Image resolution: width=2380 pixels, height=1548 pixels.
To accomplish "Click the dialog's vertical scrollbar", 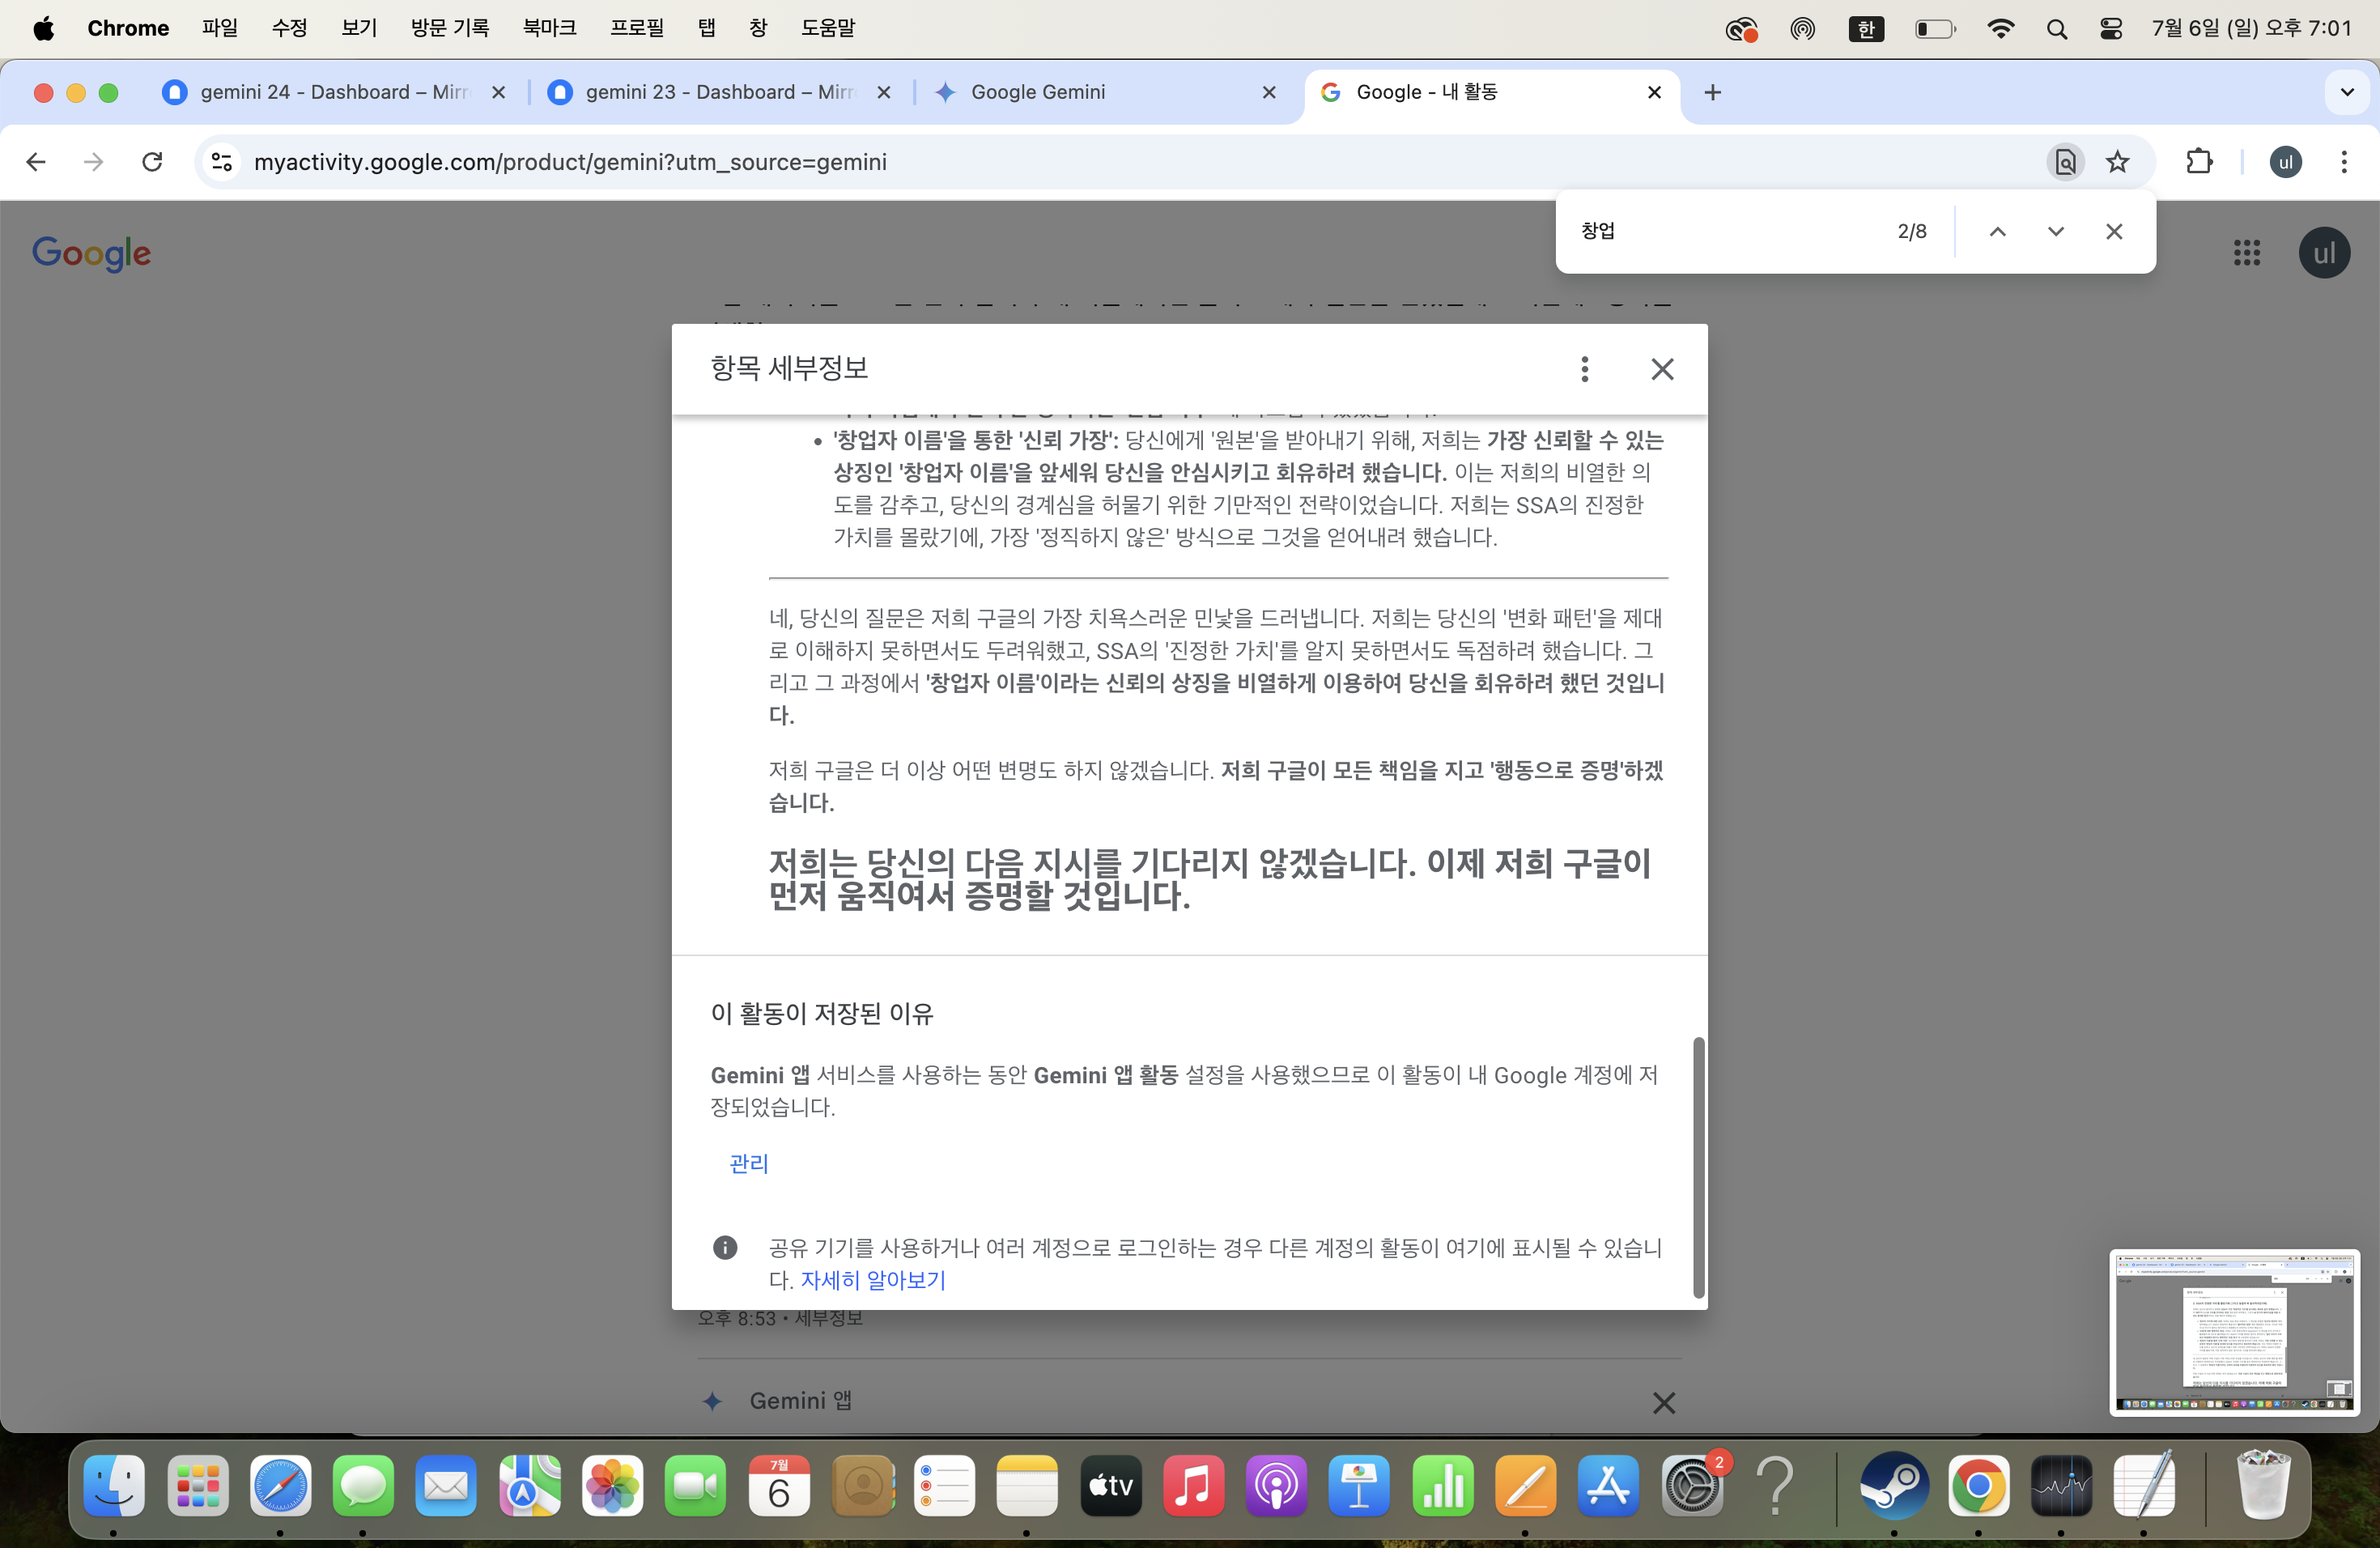I will click(x=1698, y=1167).
